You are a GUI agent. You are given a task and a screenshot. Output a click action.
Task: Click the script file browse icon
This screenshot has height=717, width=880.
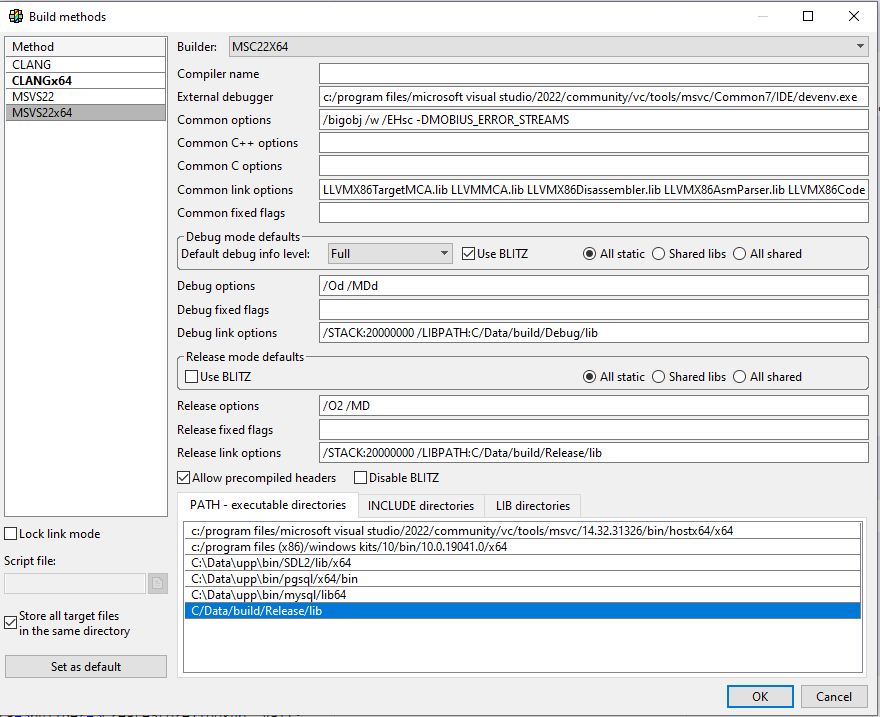tap(157, 583)
